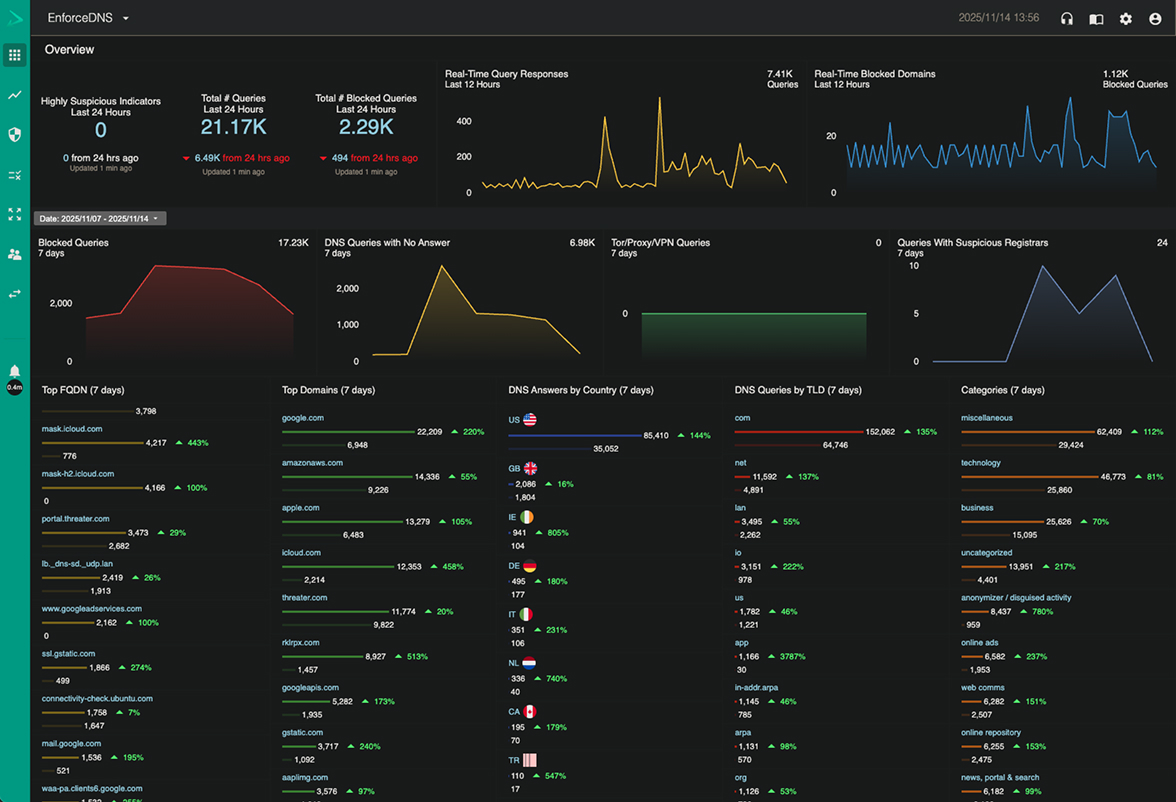Open notifications bell in sidebar
The width and height of the screenshot is (1176, 802).
(x=14, y=372)
